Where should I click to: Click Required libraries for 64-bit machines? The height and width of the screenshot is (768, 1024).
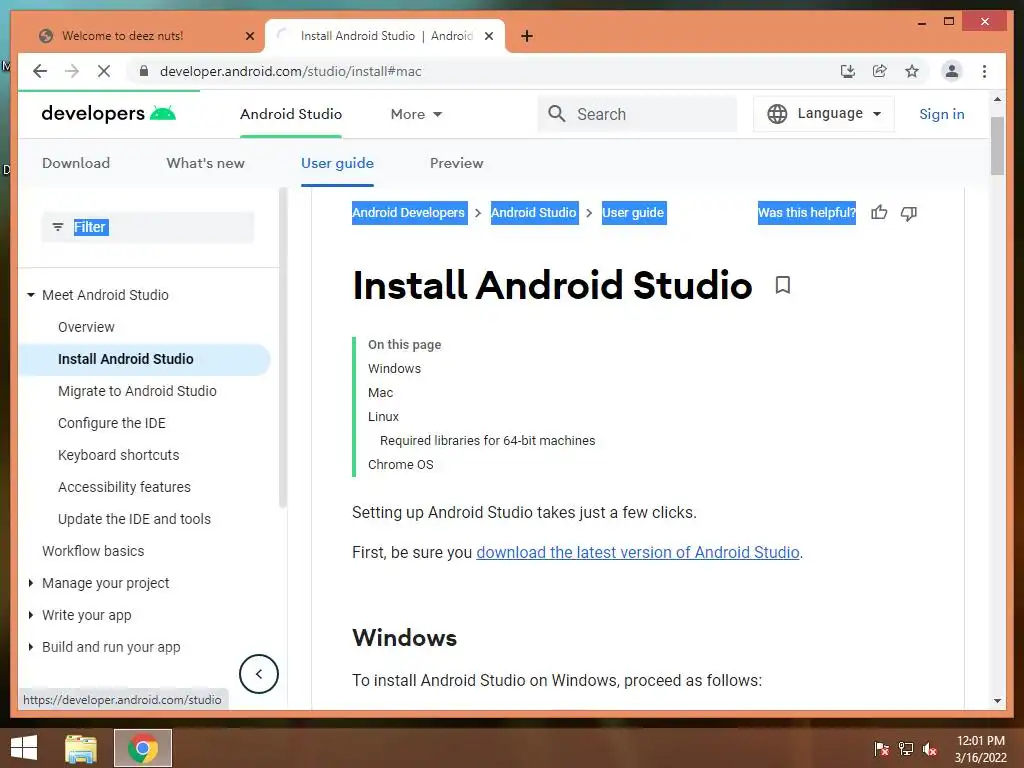487,441
